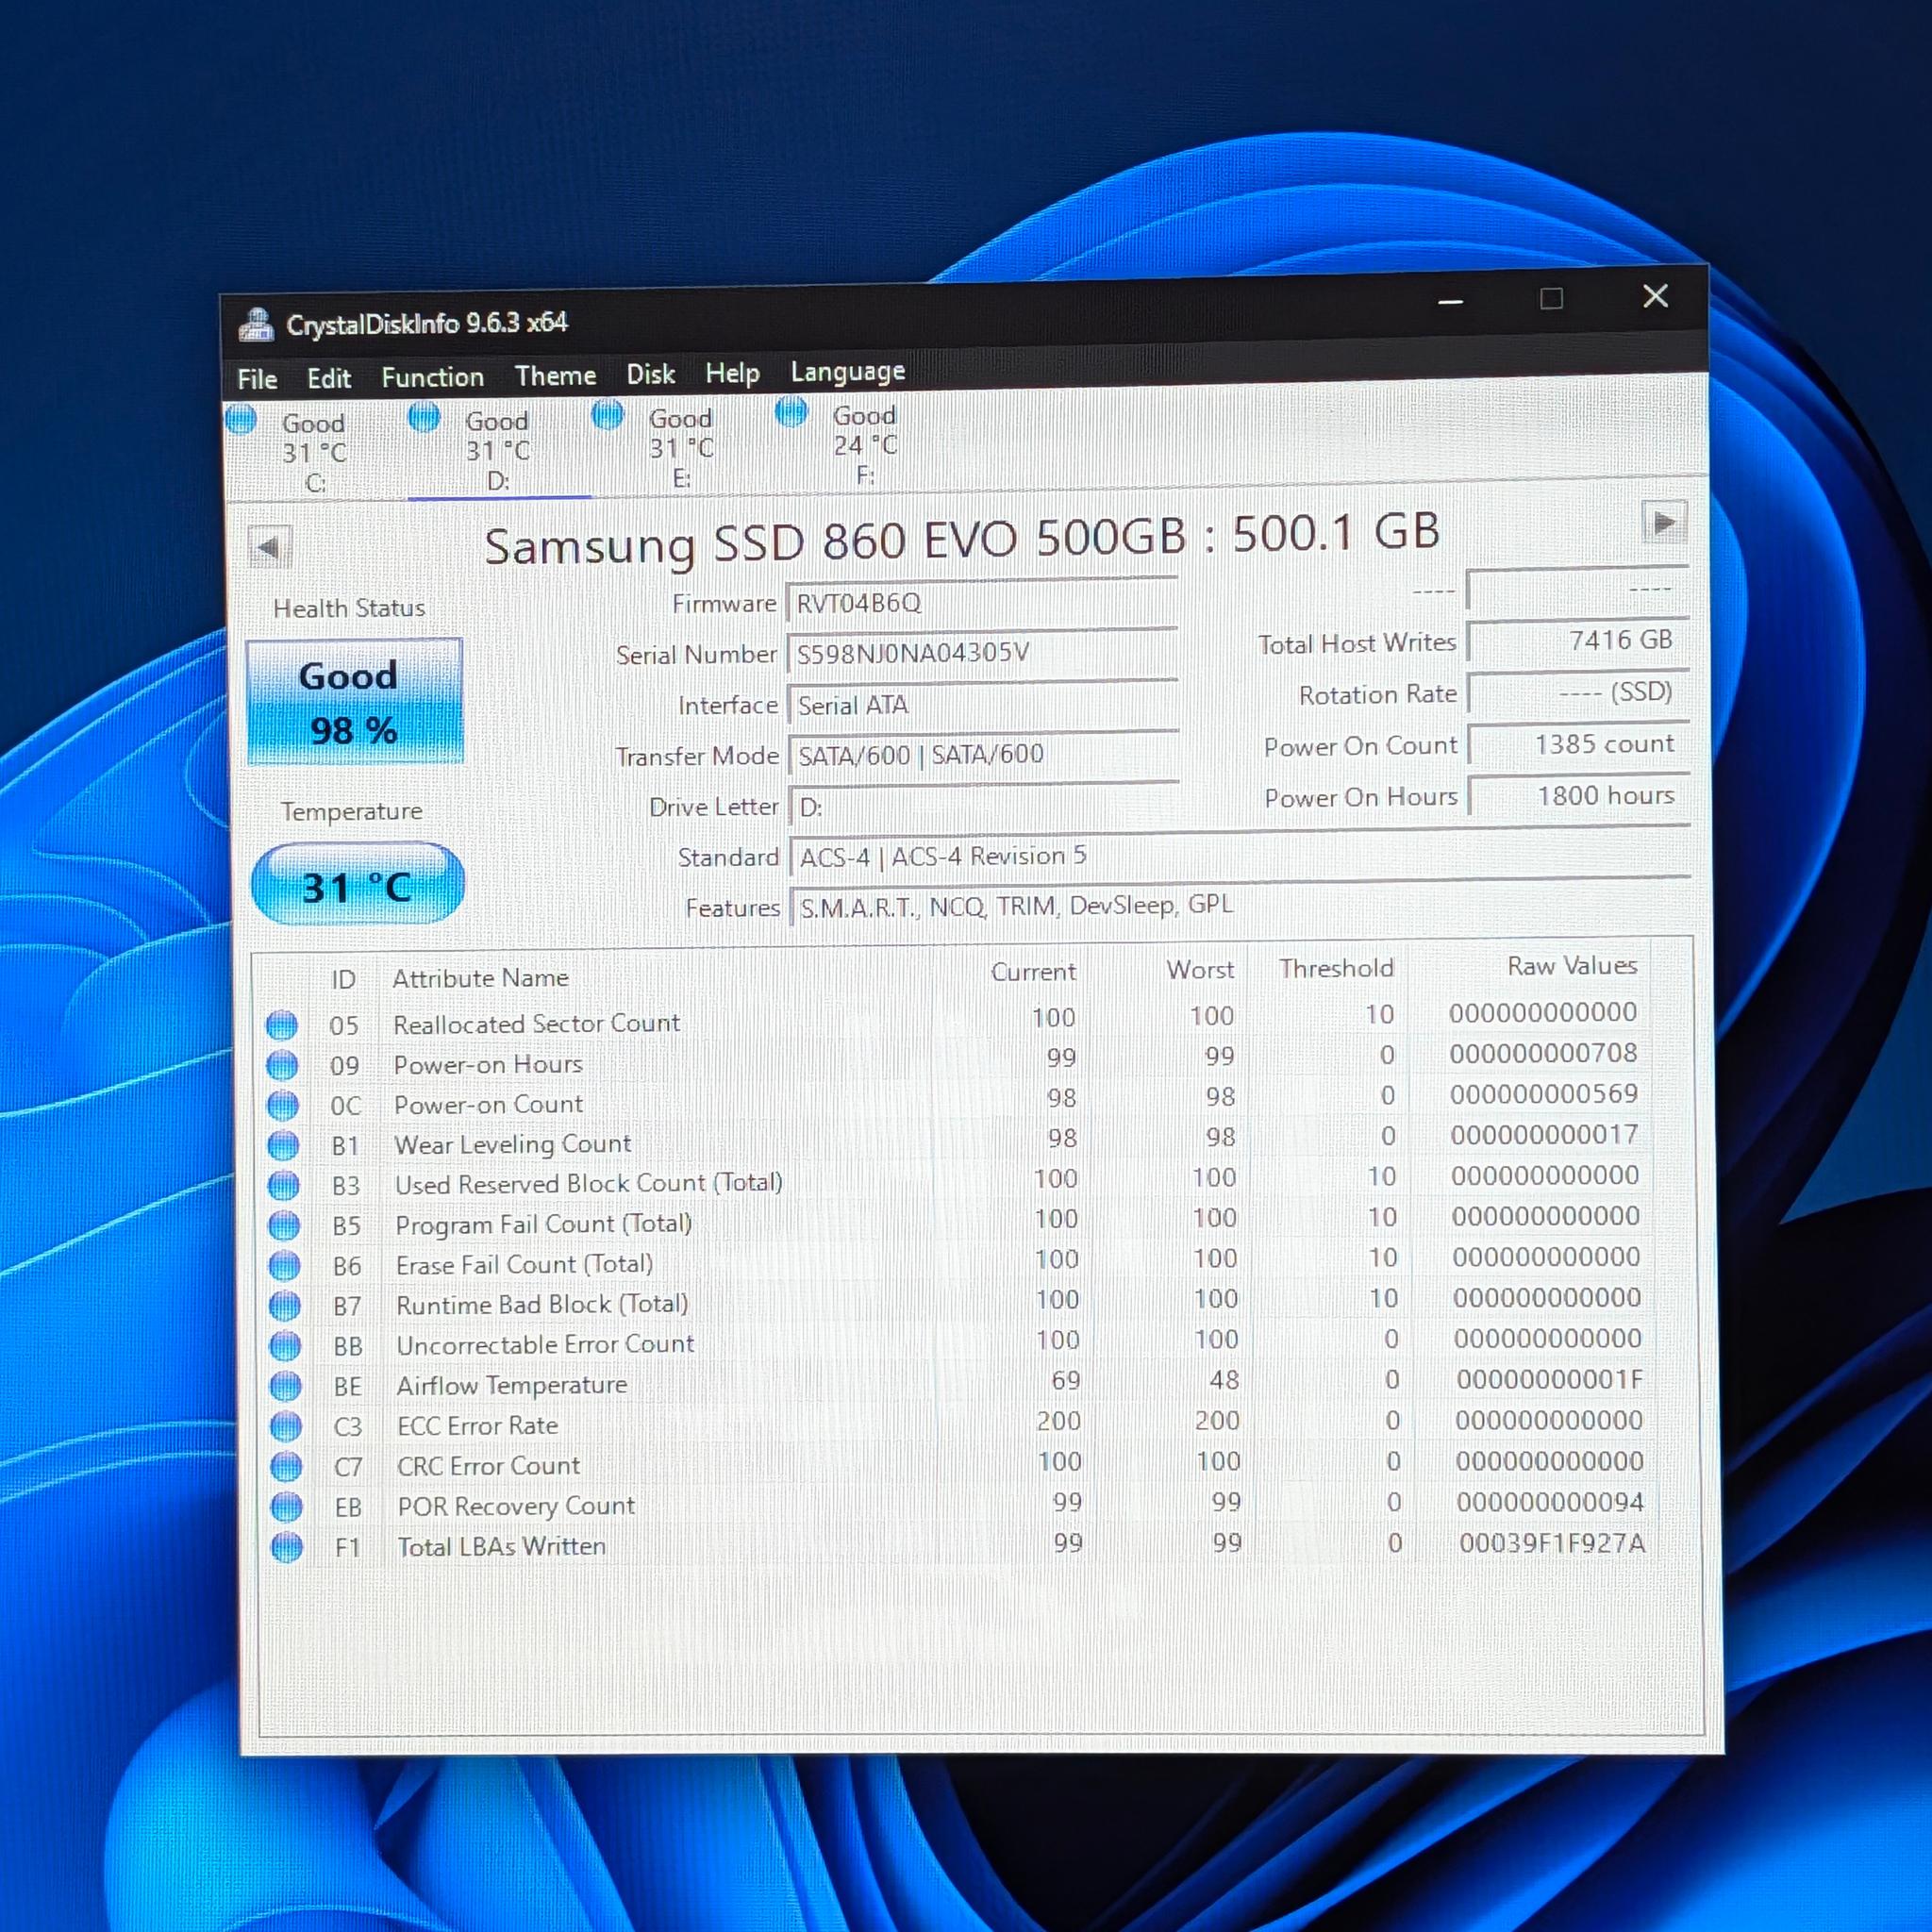The image size is (1932, 1932).
Task: Click the Firmware field RVT04B6Q
Action: coord(982,603)
